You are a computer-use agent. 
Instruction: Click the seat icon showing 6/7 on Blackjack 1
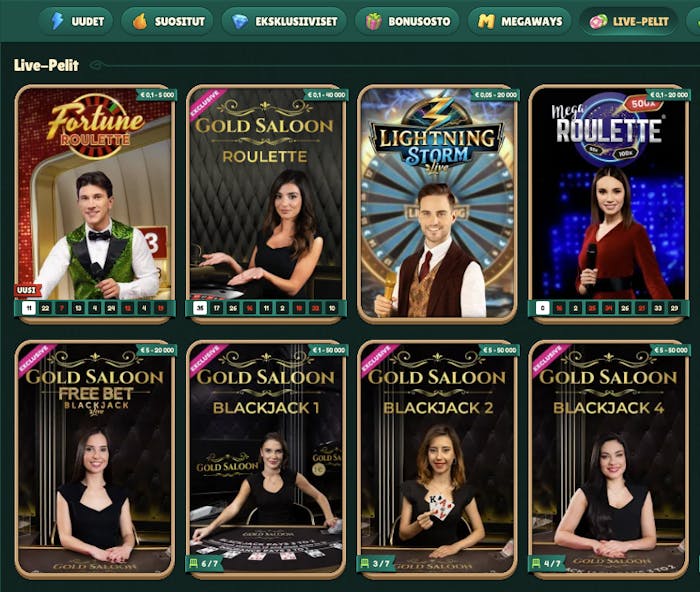click(193, 563)
